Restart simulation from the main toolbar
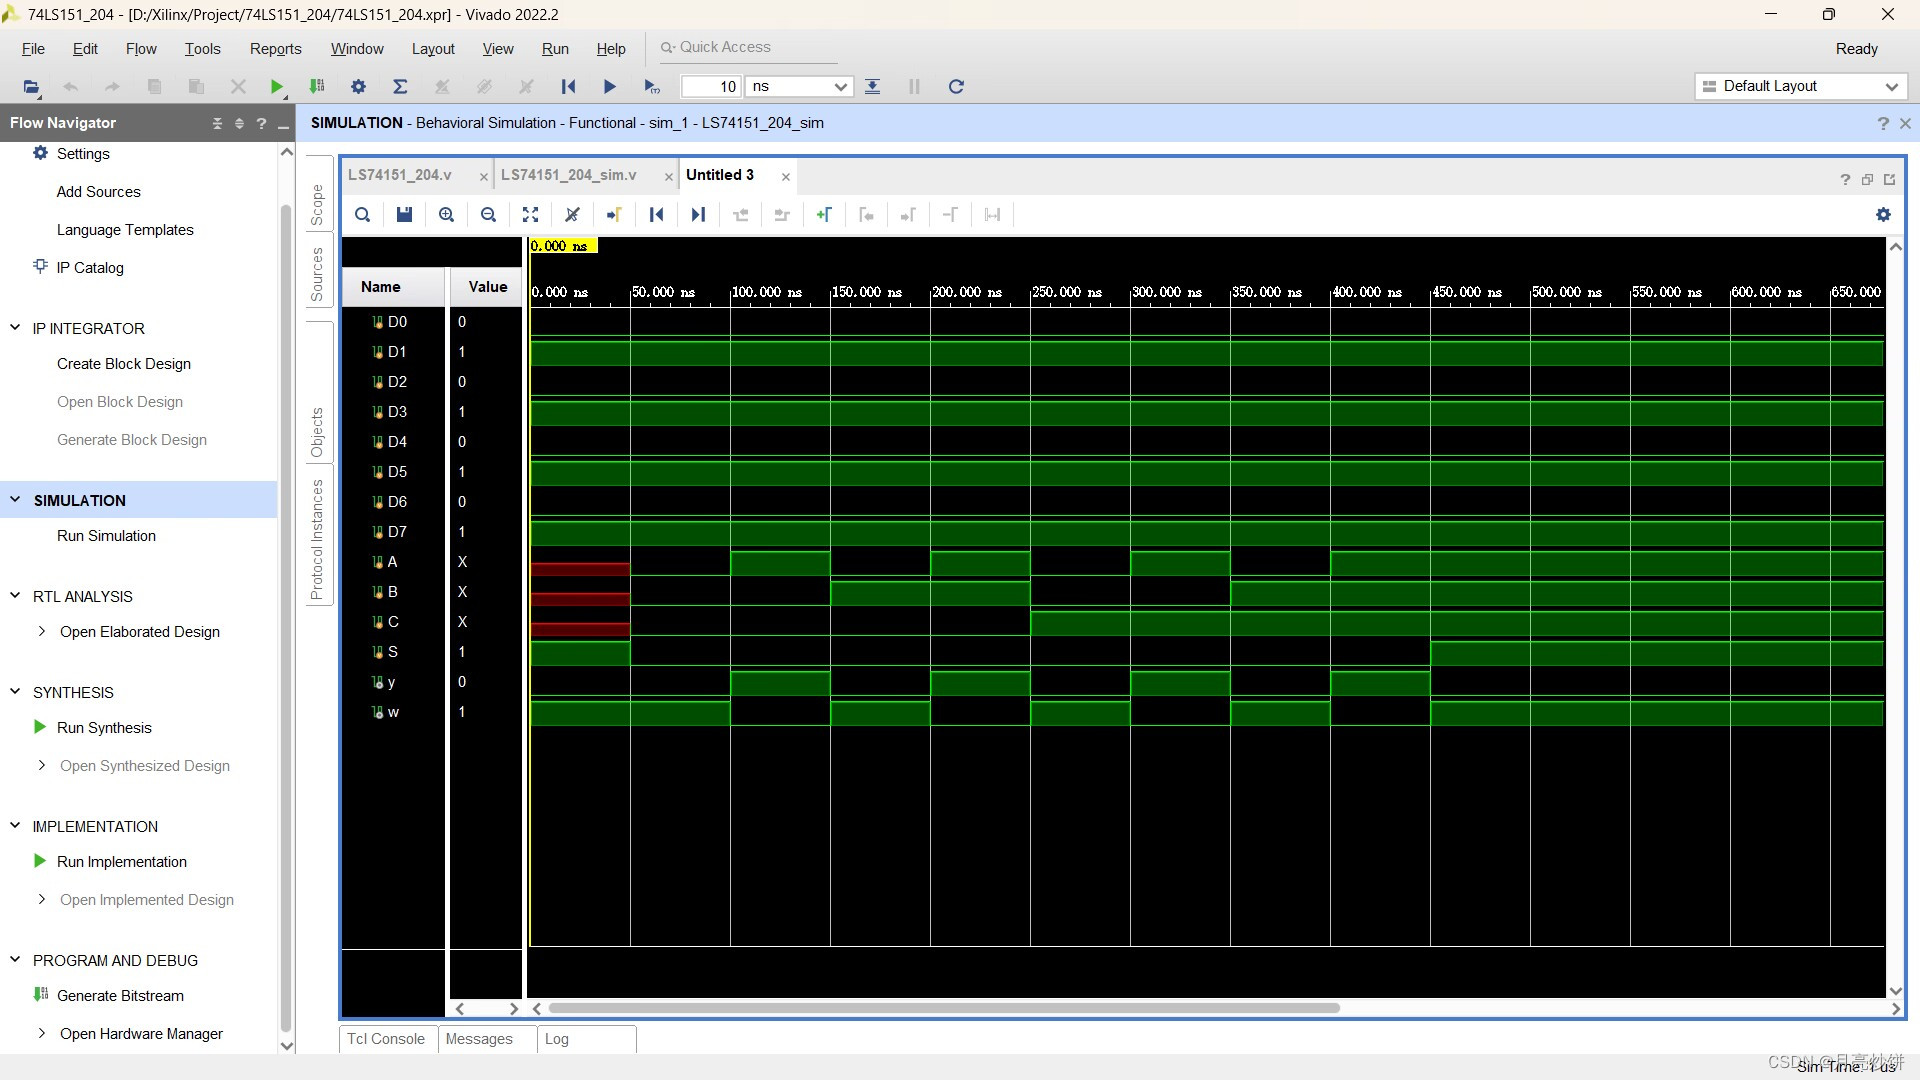The height and width of the screenshot is (1080, 1920). [568, 87]
